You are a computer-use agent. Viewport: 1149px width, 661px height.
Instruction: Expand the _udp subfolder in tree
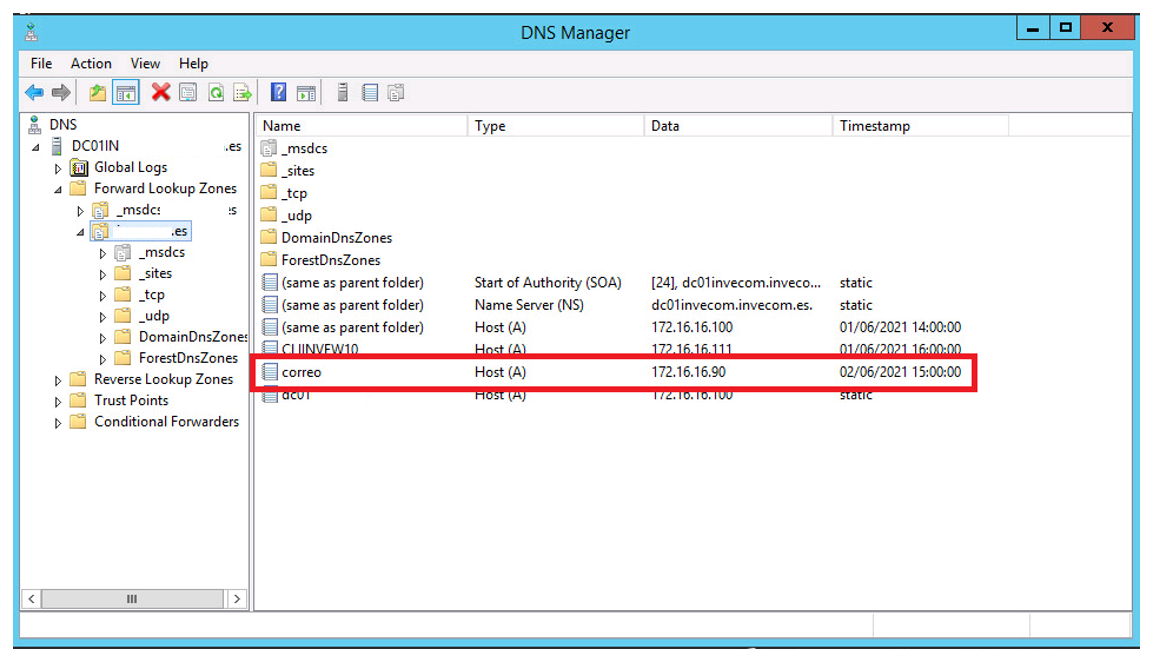tap(103, 317)
